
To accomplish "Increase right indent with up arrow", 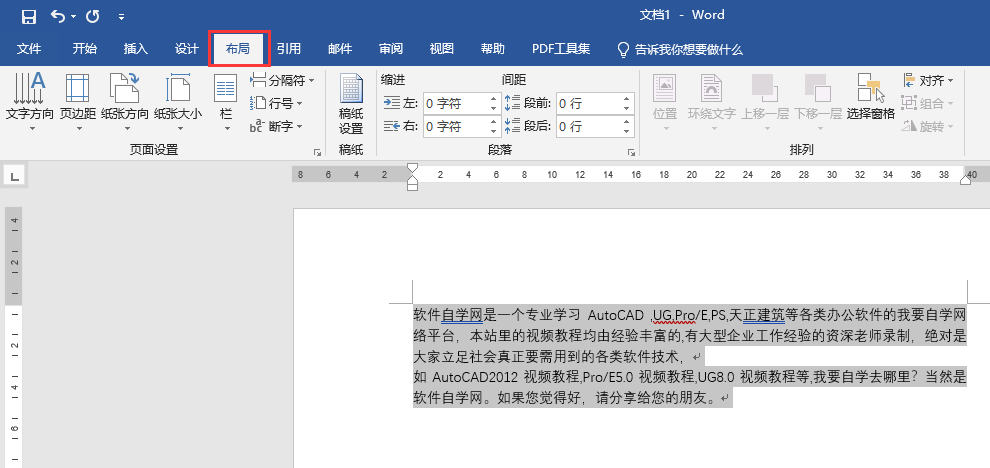I will pos(494,121).
